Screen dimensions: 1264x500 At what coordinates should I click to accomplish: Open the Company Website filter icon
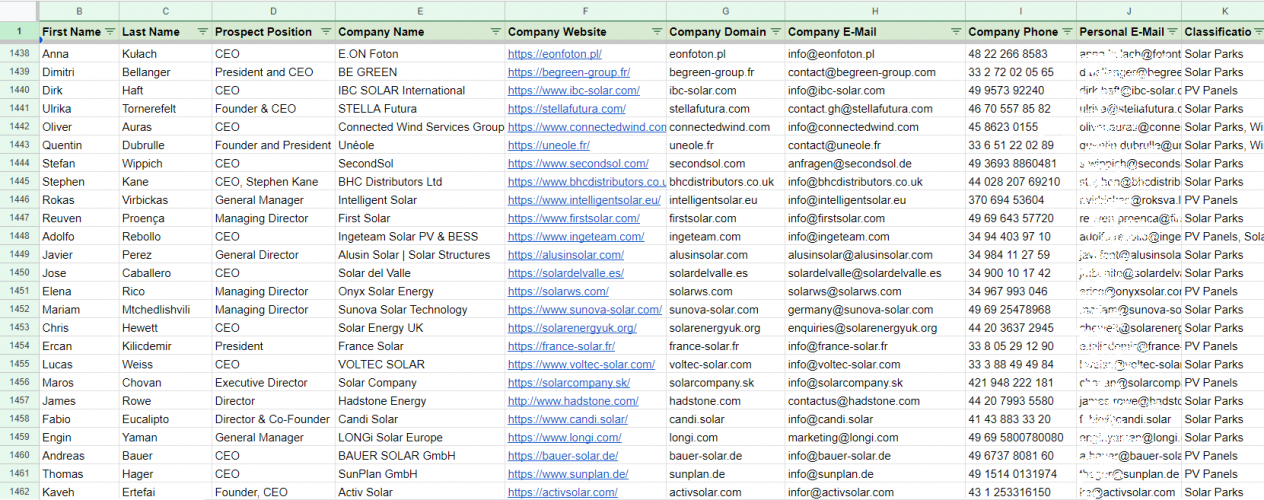coord(657,32)
